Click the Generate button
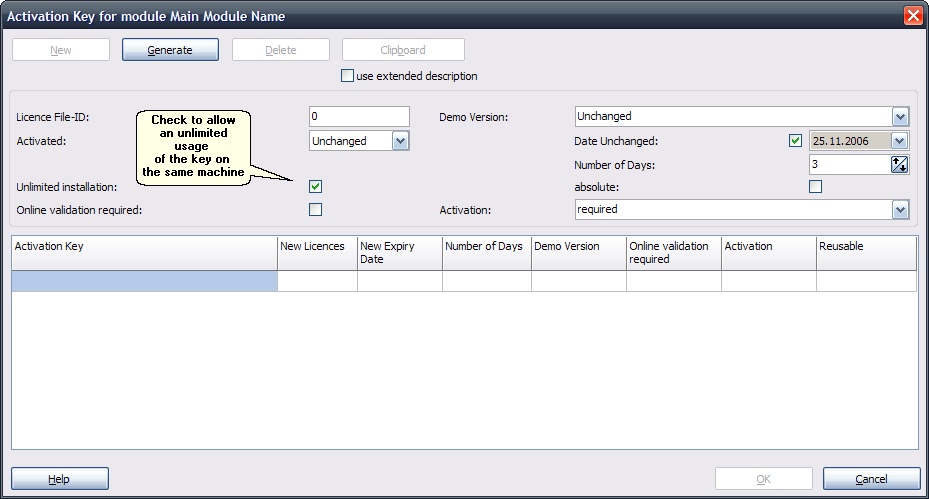 [170, 50]
